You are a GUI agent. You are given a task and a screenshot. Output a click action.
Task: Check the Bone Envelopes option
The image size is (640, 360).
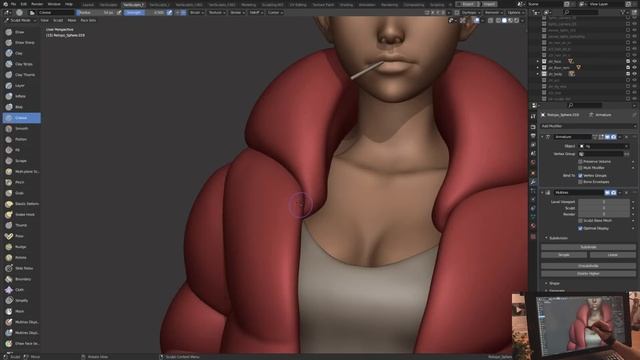coord(580,182)
